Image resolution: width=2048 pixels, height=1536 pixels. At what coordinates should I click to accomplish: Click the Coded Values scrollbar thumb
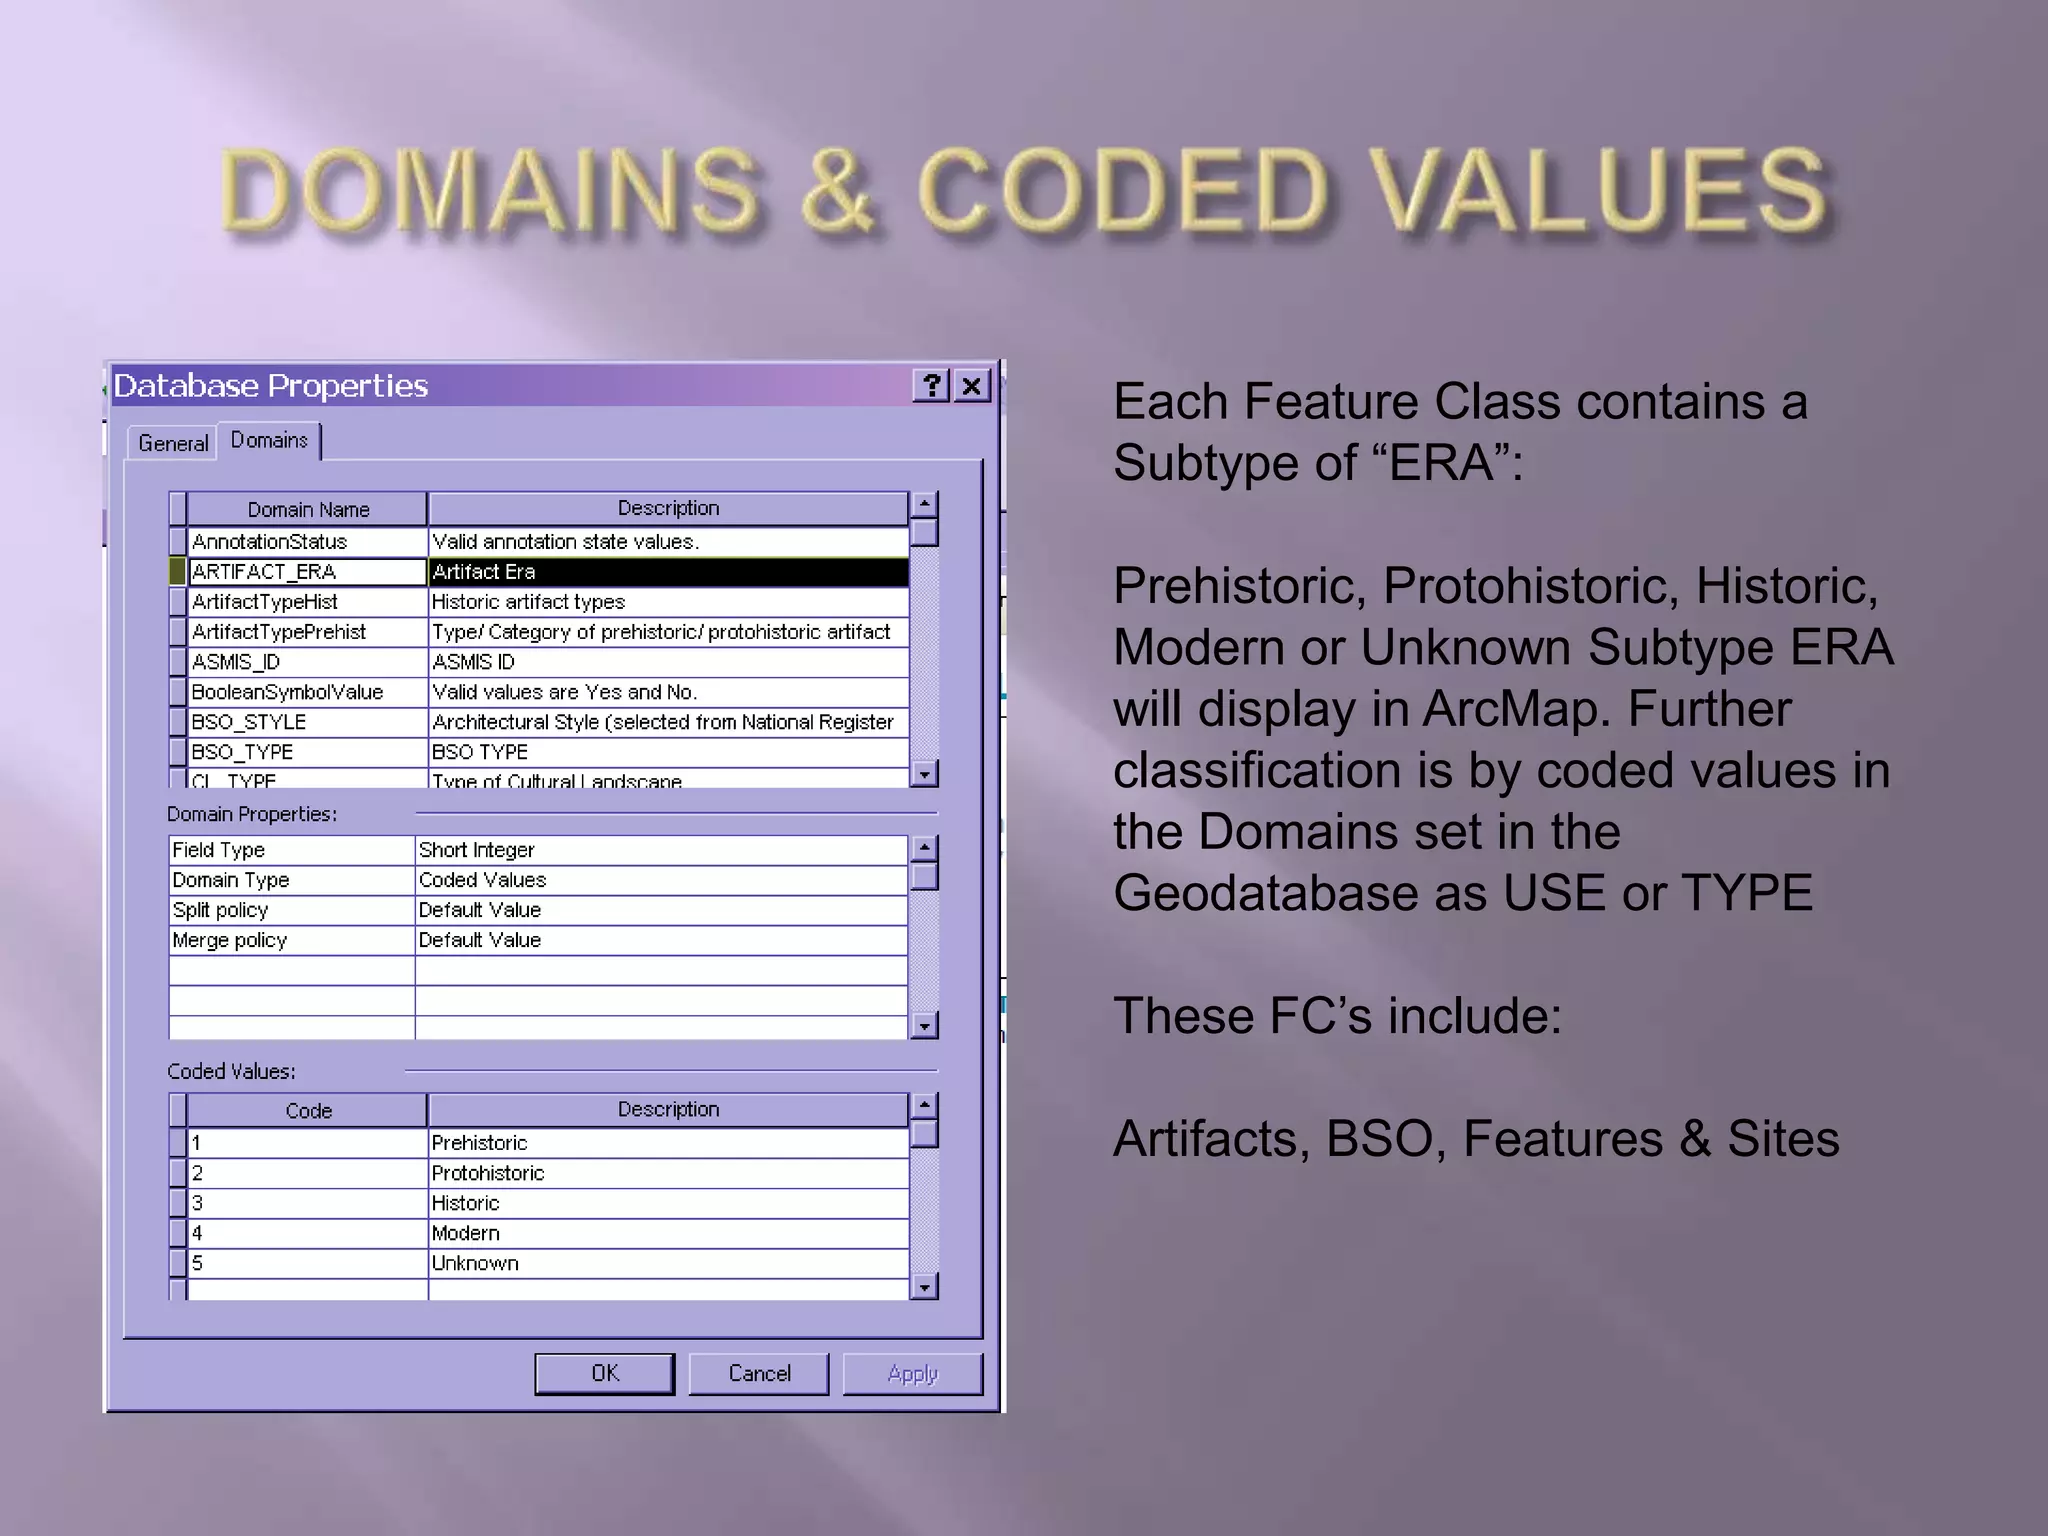[x=924, y=1133]
